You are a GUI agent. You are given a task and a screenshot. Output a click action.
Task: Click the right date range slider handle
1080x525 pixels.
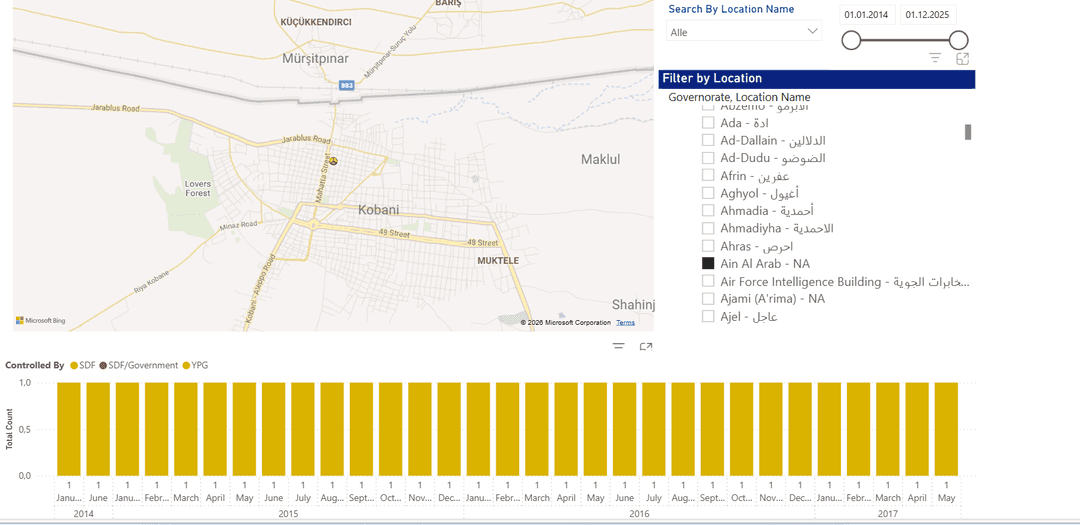pos(958,40)
